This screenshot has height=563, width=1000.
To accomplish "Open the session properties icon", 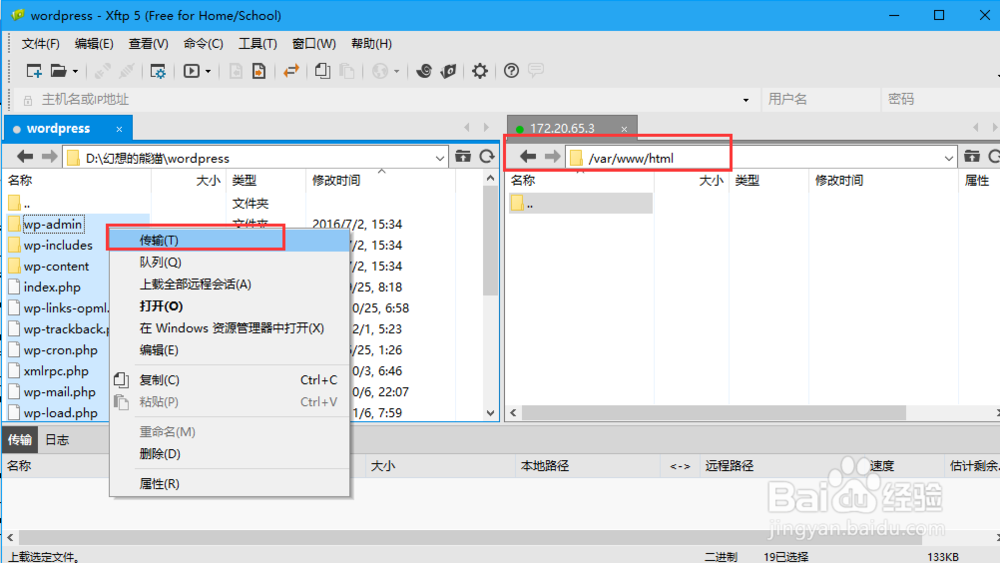I will pos(158,71).
